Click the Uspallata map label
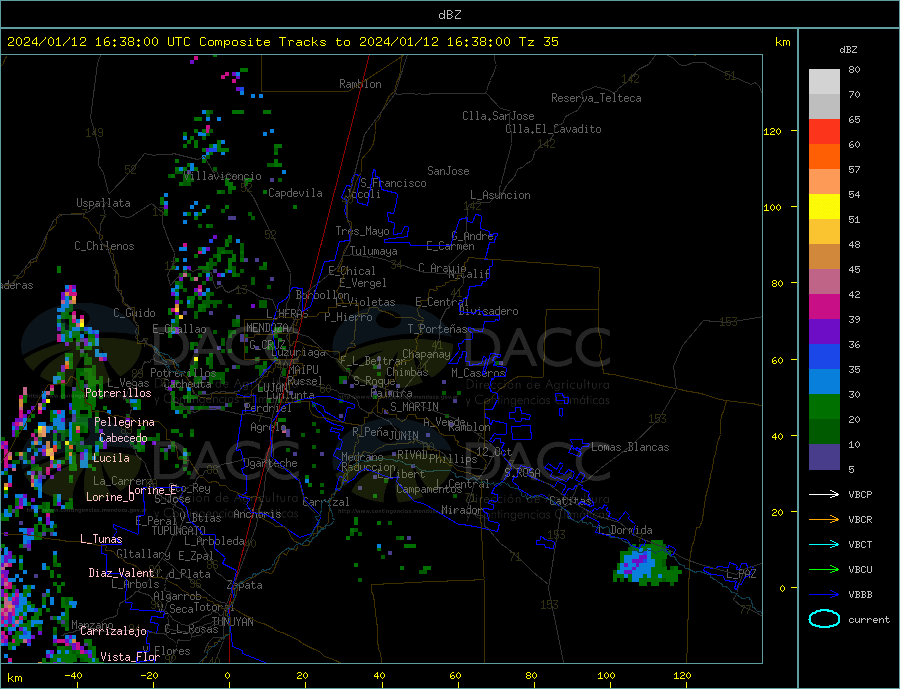The height and width of the screenshot is (689, 900). click(103, 203)
